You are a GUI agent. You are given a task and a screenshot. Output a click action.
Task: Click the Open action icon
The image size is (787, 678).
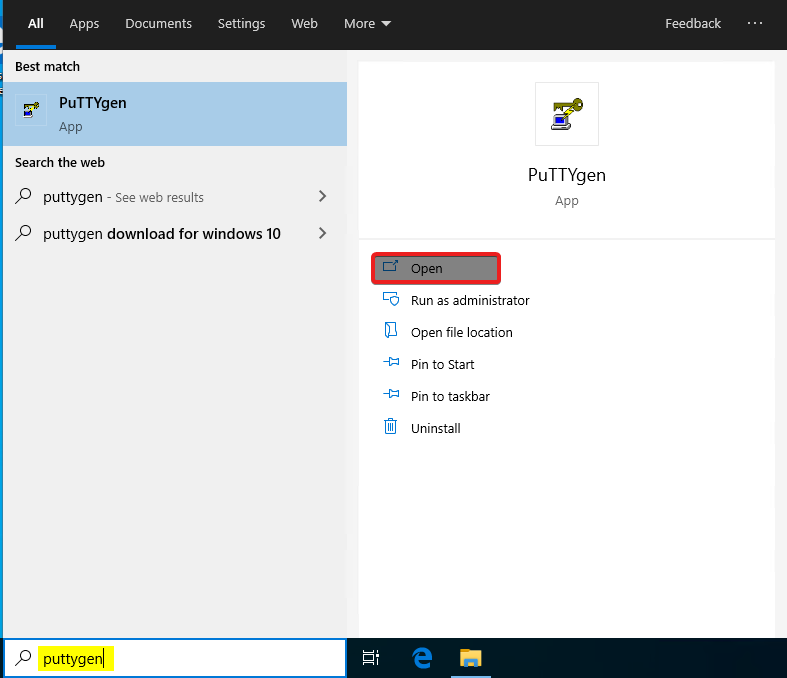click(390, 266)
